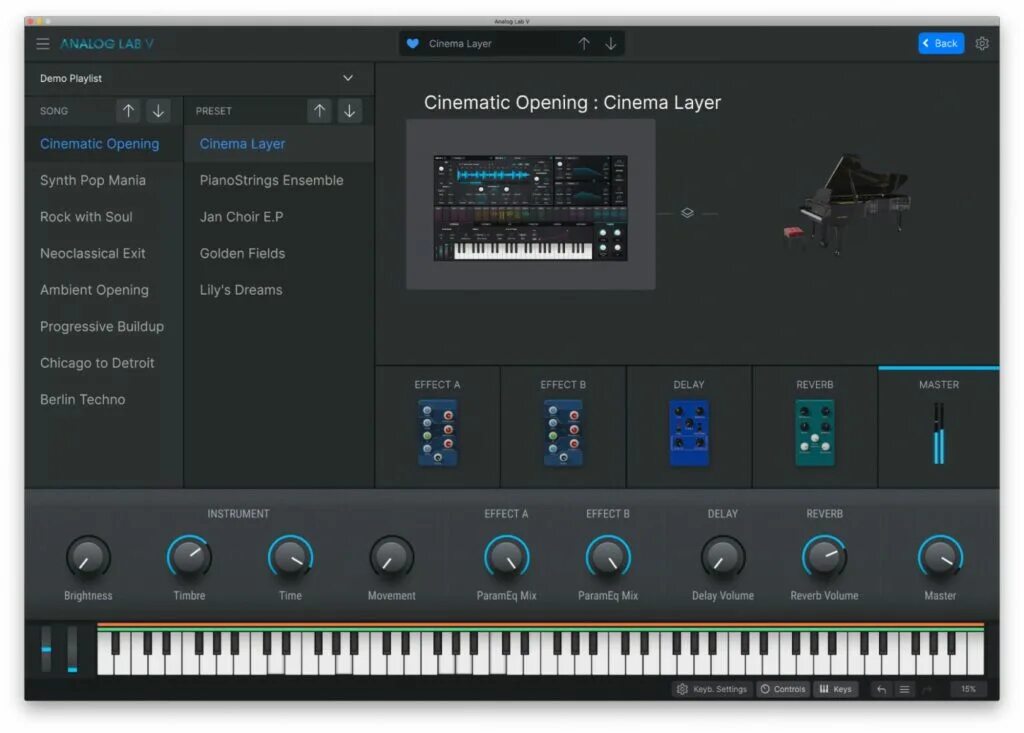The image size is (1024, 733).
Task: Select the Ambient Opening song
Action: point(104,290)
